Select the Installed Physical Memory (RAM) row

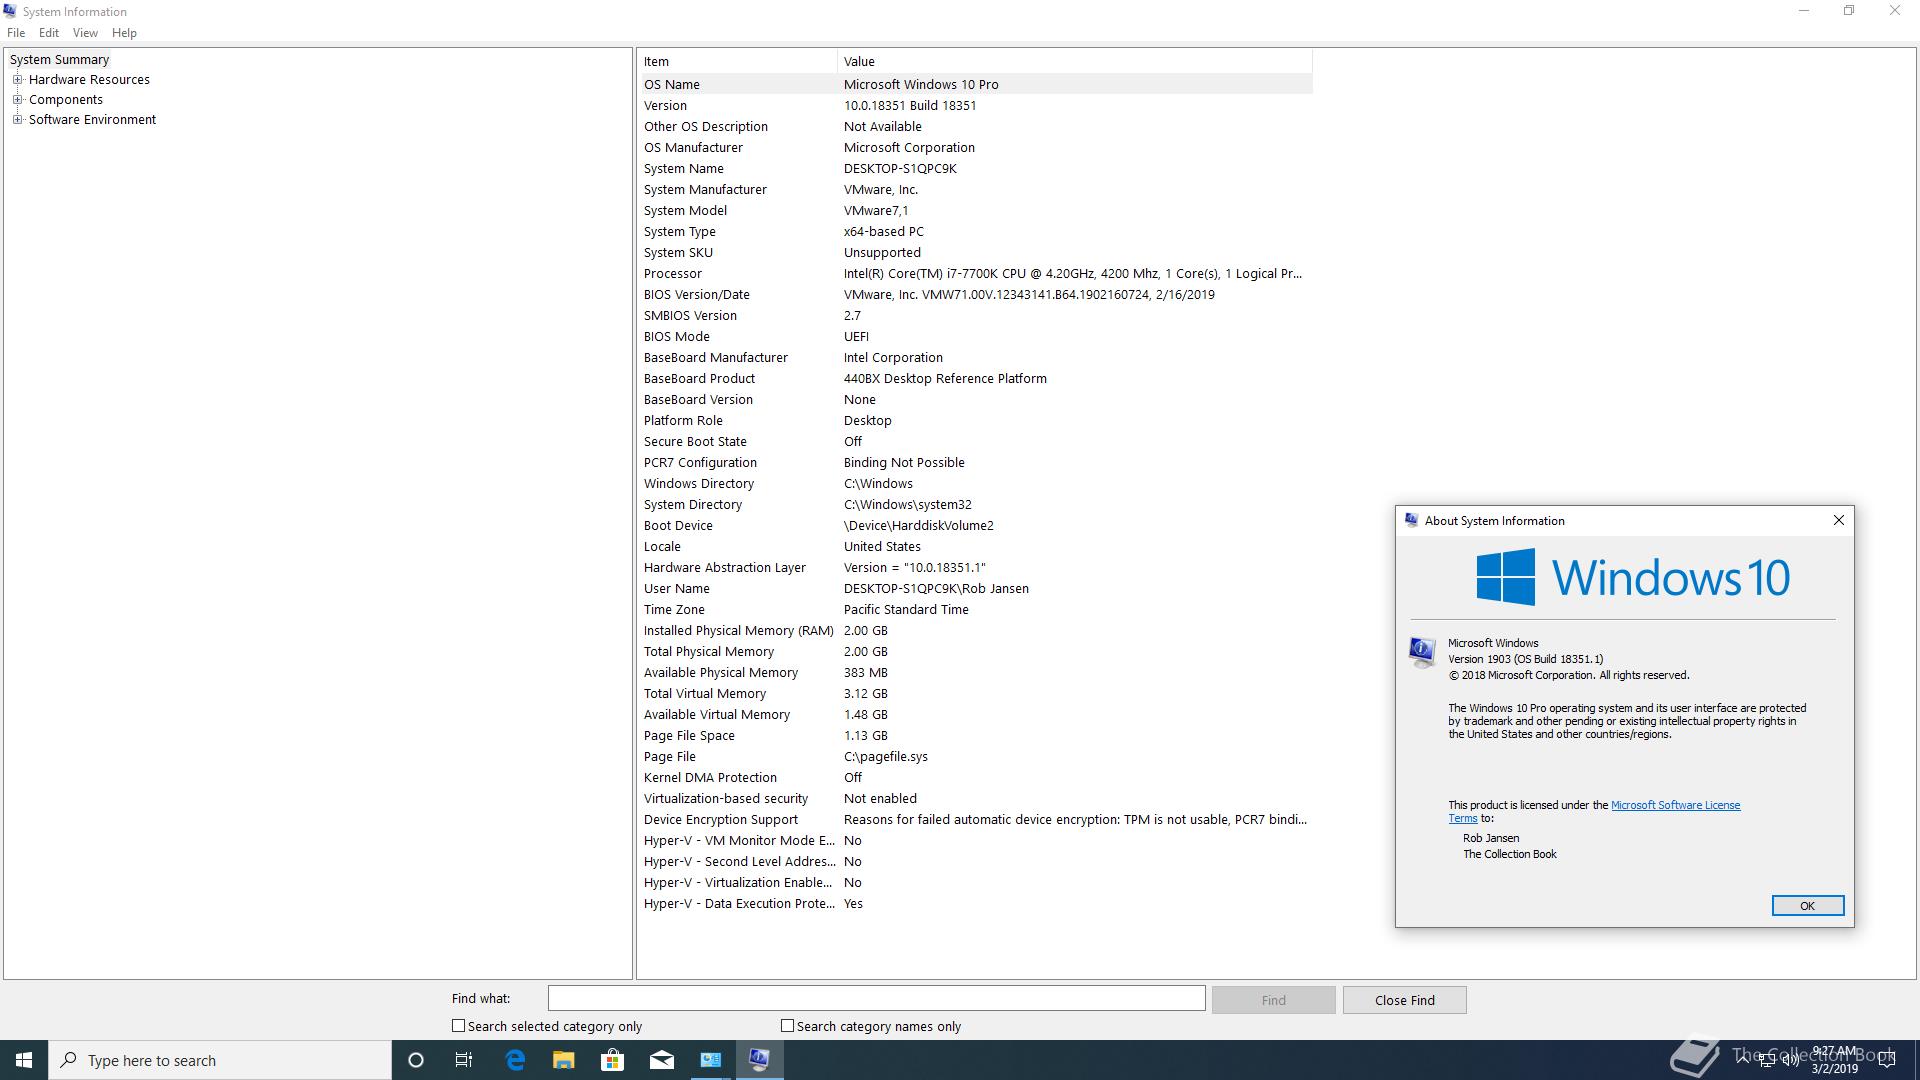[976, 630]
